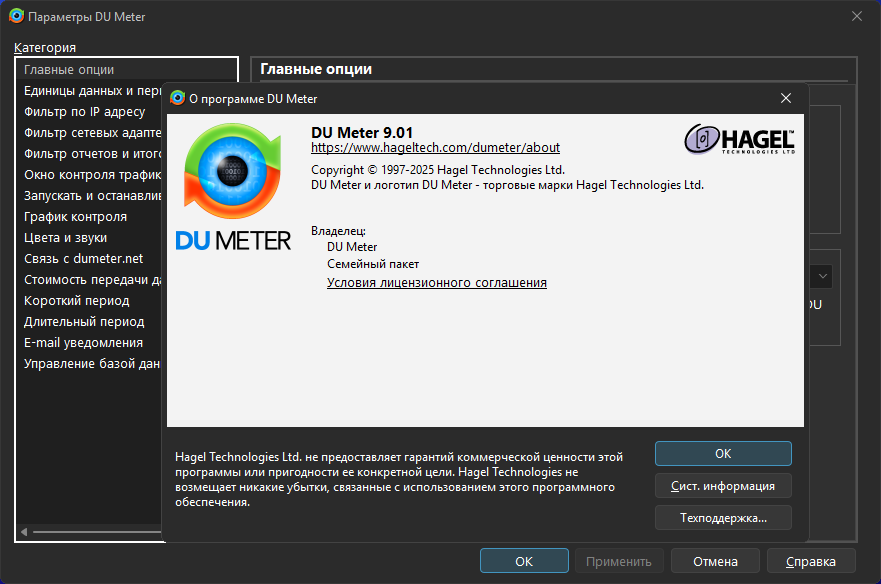
Task: Select 'Главные опции' category
Action: click(70, 70)
